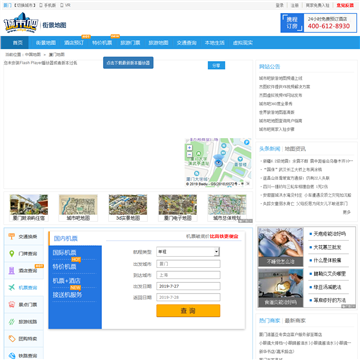The height and width of the screenshot is (360, 360).
Task: Zoom in with the mini map plus button
Action: point(189,148)
